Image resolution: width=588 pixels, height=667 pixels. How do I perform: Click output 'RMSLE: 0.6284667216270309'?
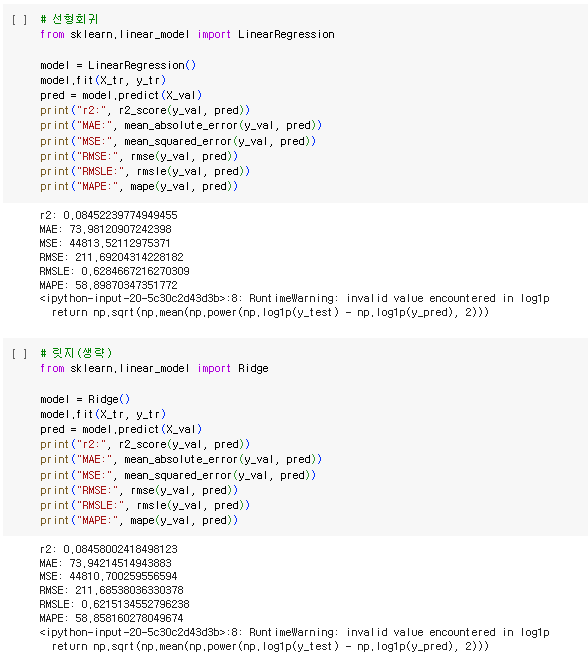pyautogui.click(x=114, y=271)
